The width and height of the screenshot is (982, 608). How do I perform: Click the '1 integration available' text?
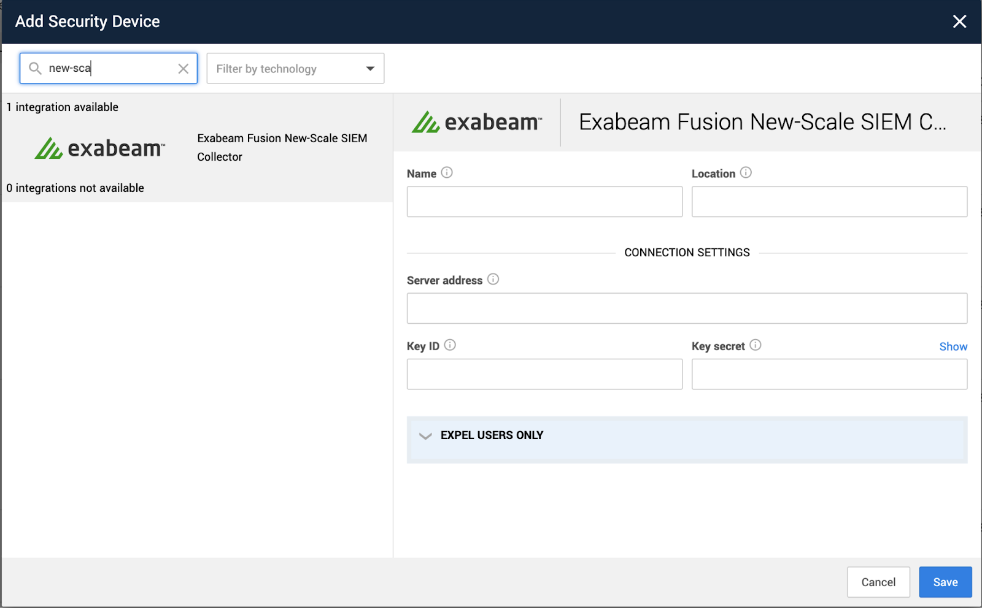coord(62,107)
